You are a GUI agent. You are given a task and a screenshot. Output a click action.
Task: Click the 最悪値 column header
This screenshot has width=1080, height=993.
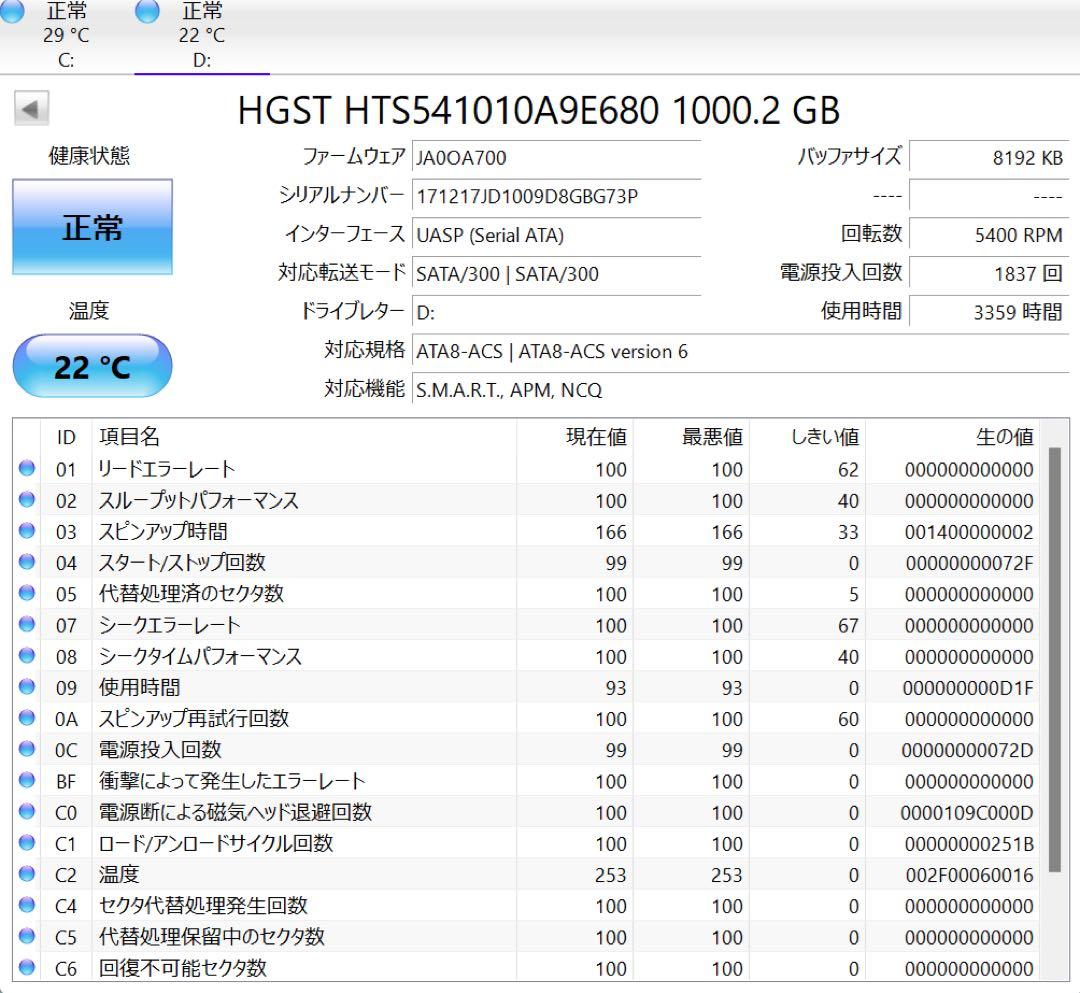[x=691, y=437]
